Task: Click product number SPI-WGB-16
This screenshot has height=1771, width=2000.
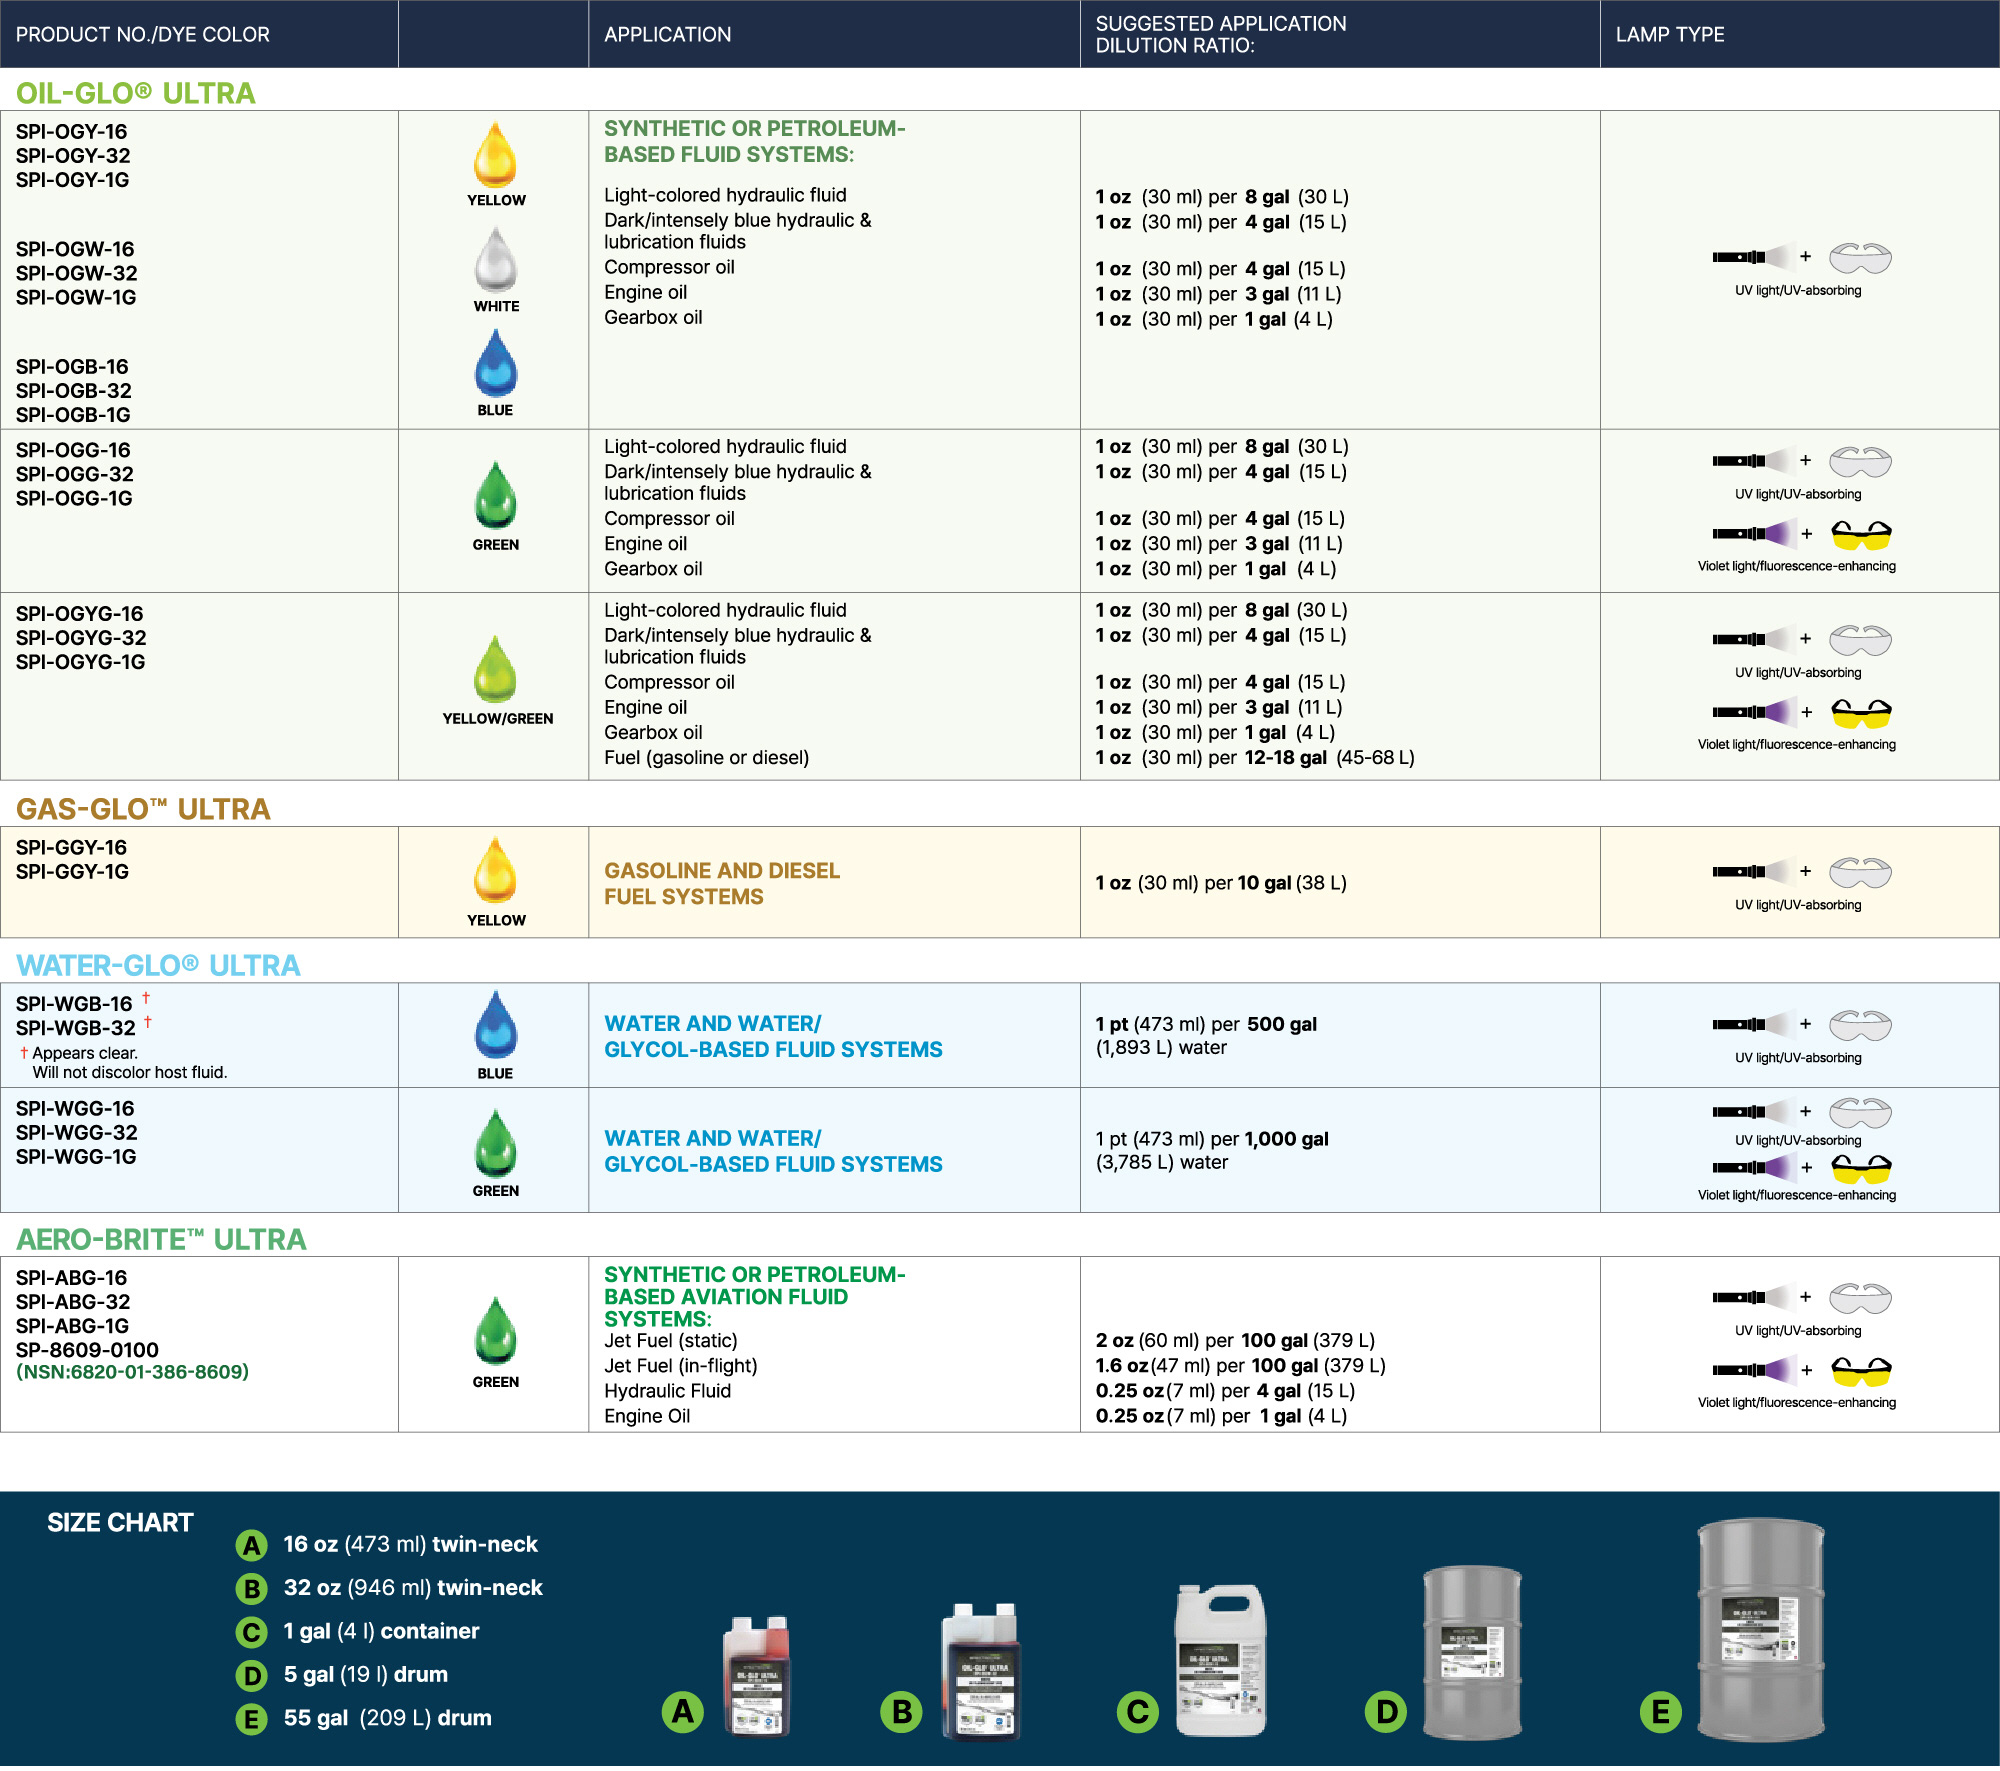Action: pyautogui.click(x=74, y=1004)
